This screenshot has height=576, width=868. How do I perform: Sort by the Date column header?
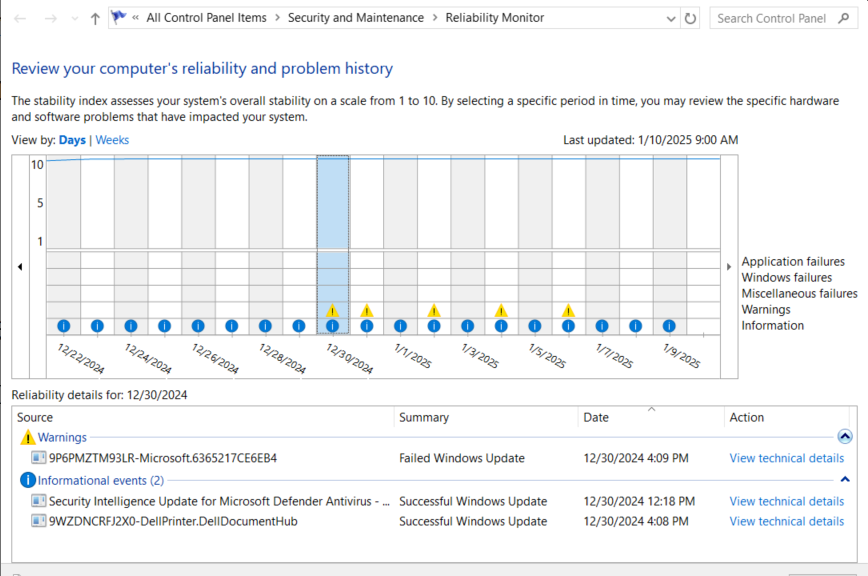click(651, 417)
